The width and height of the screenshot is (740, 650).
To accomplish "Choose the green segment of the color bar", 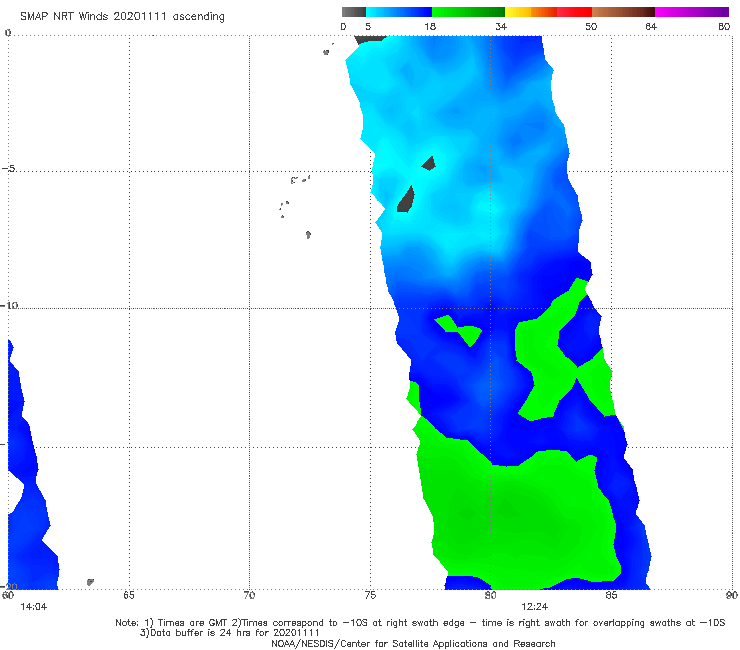I will (x=468, y=12).
